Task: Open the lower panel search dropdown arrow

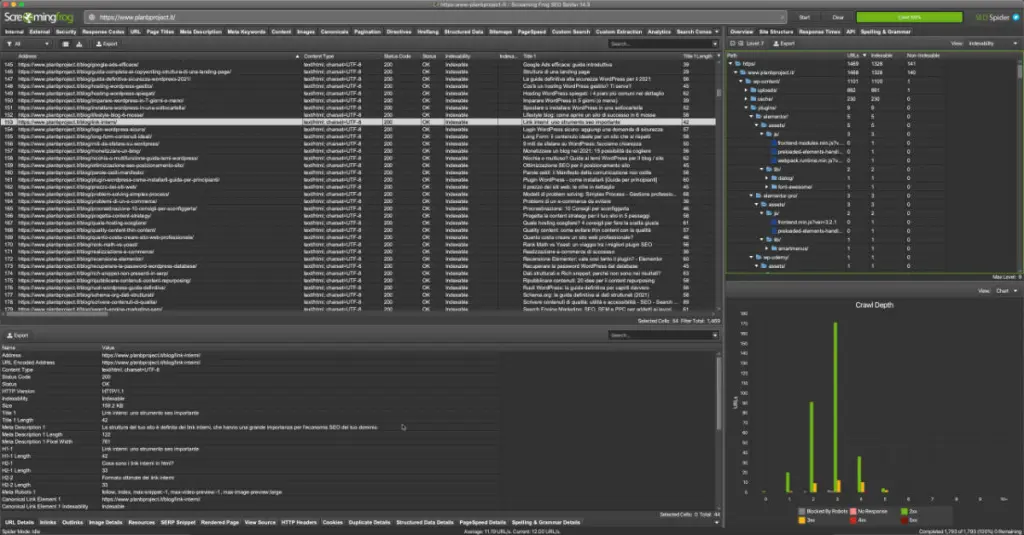Action: click(714, 335)
